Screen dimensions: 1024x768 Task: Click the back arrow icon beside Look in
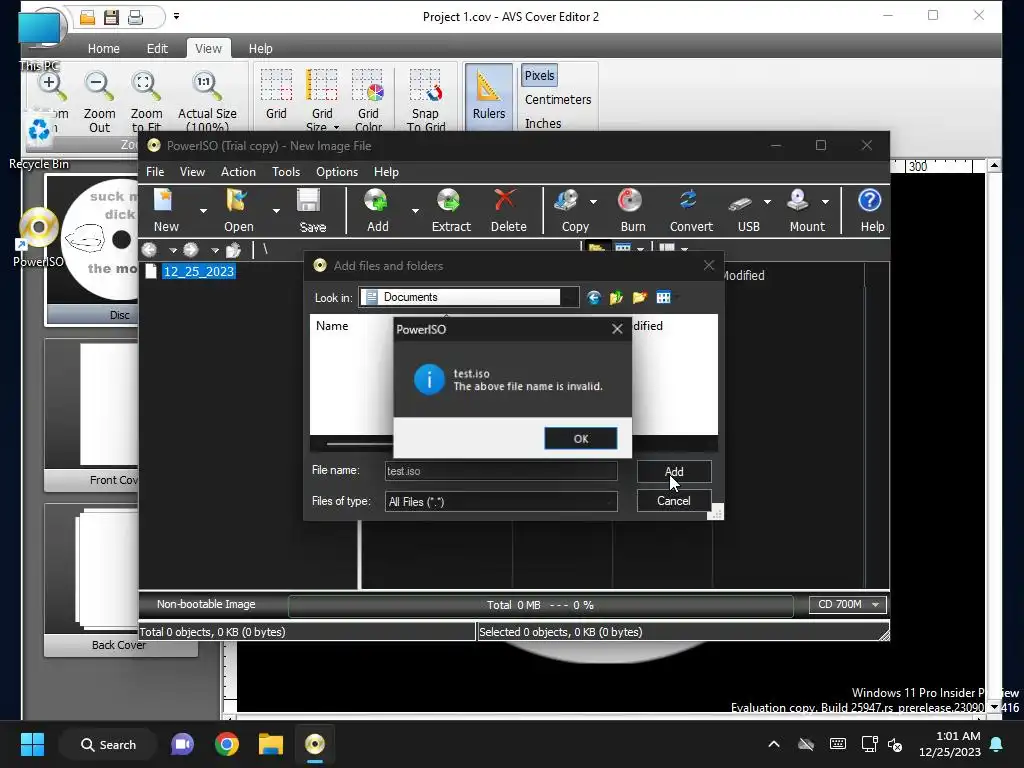[594, 298]
